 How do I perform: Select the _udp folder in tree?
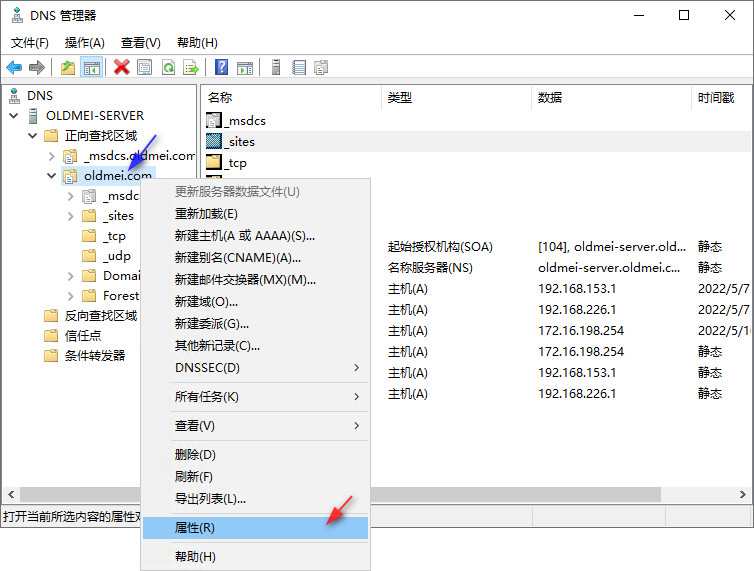tap(106, 256)
